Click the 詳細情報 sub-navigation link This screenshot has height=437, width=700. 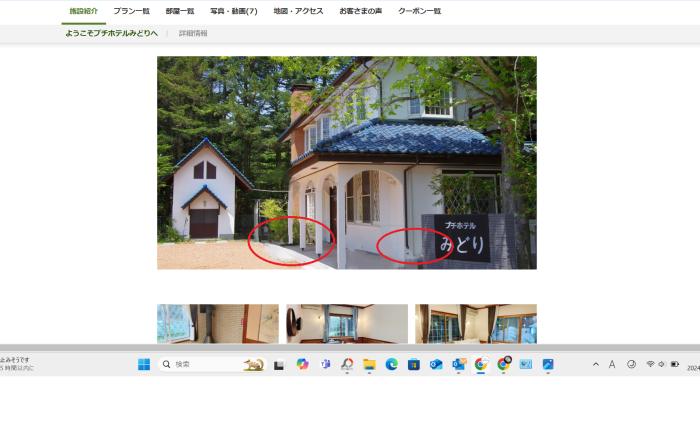coord(193,34)
